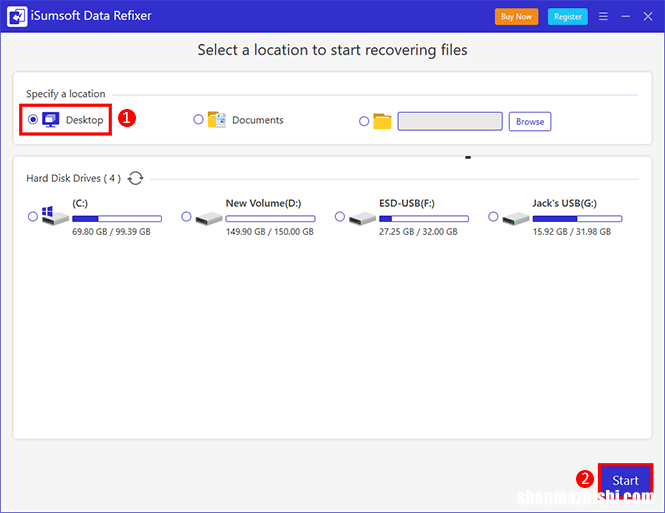Click the Windows (C:) drive icon
The image size is (665, 513).
[x=55, y=216]
